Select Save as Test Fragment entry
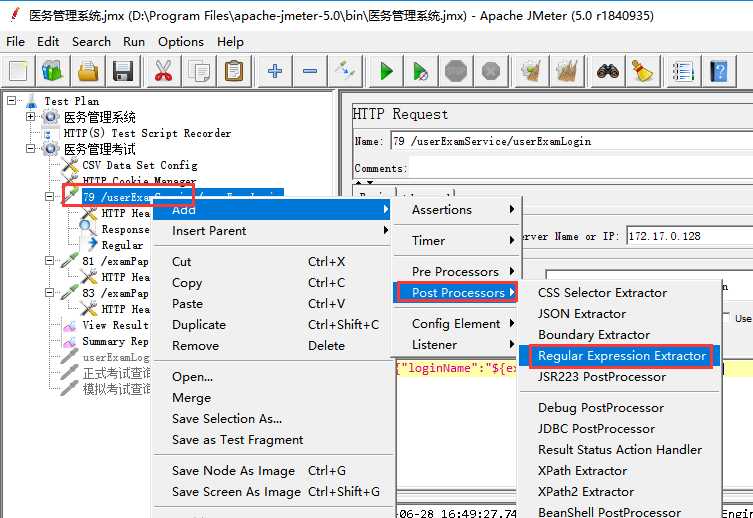The image size is (753, 518). click(272, 440)
